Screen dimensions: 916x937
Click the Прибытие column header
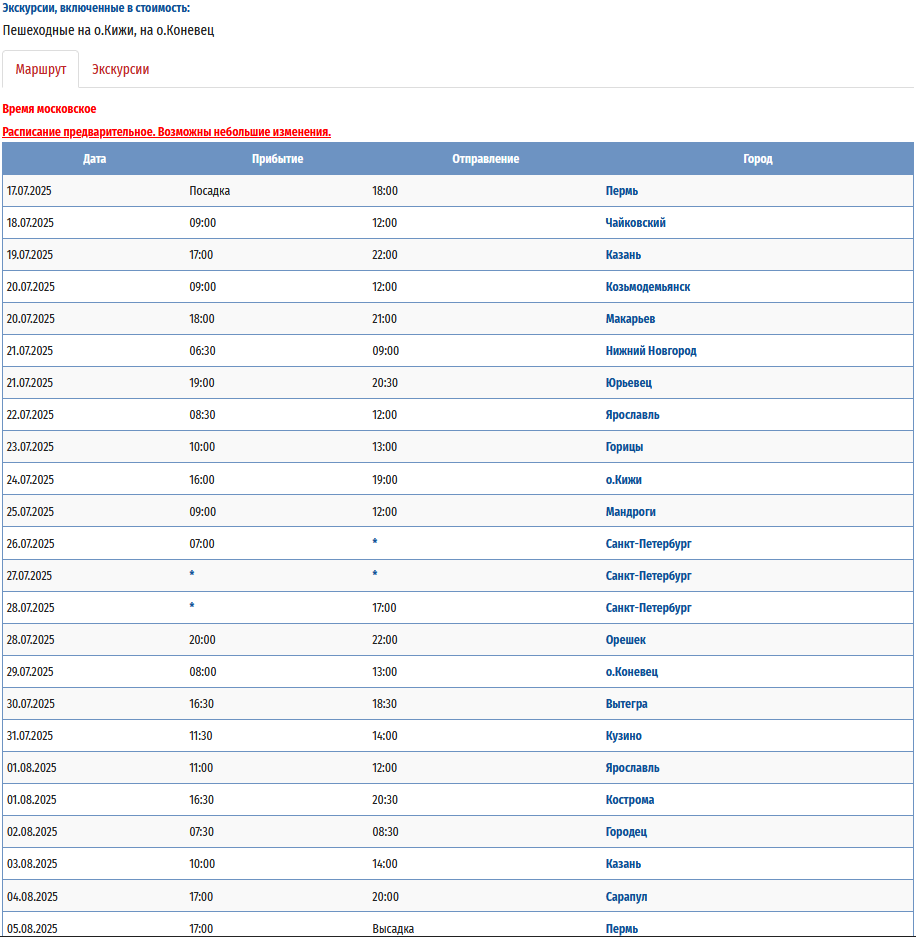pyautogui.click(x=277, y=159)
